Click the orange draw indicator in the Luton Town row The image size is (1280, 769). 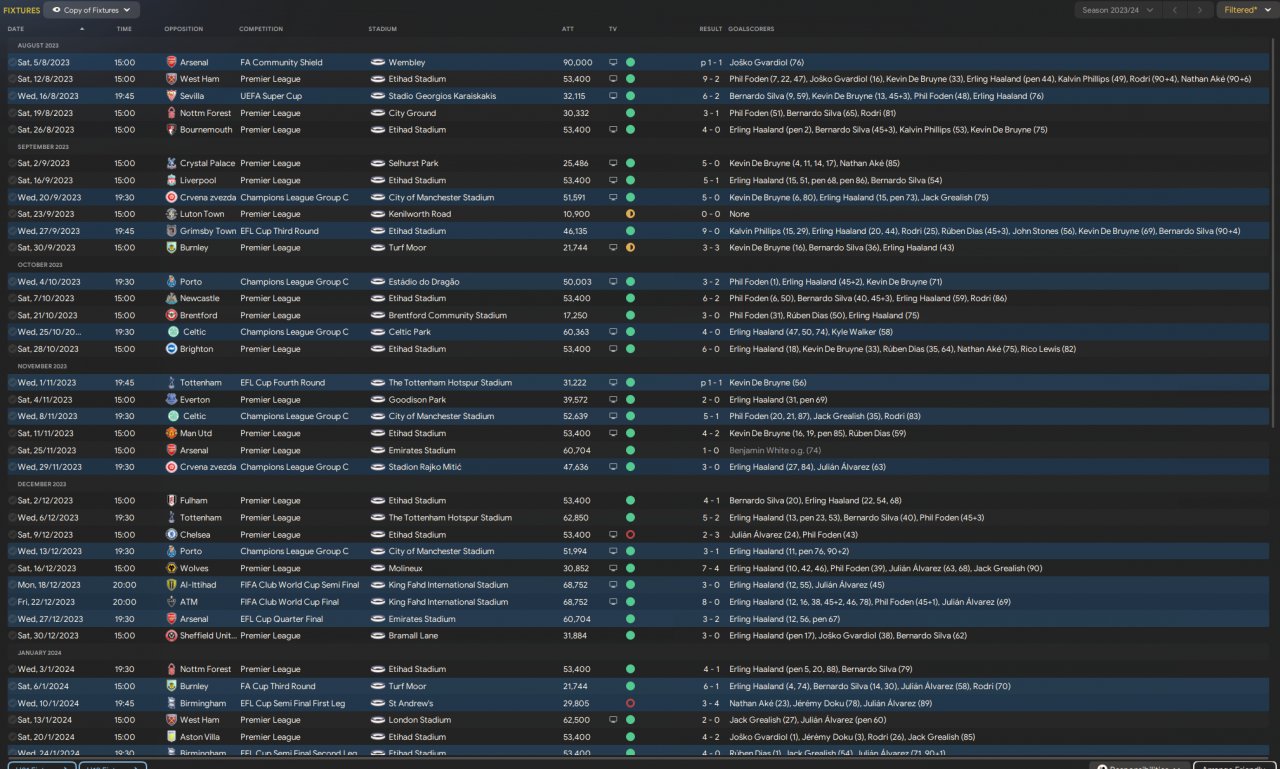[x=630, y=214]
